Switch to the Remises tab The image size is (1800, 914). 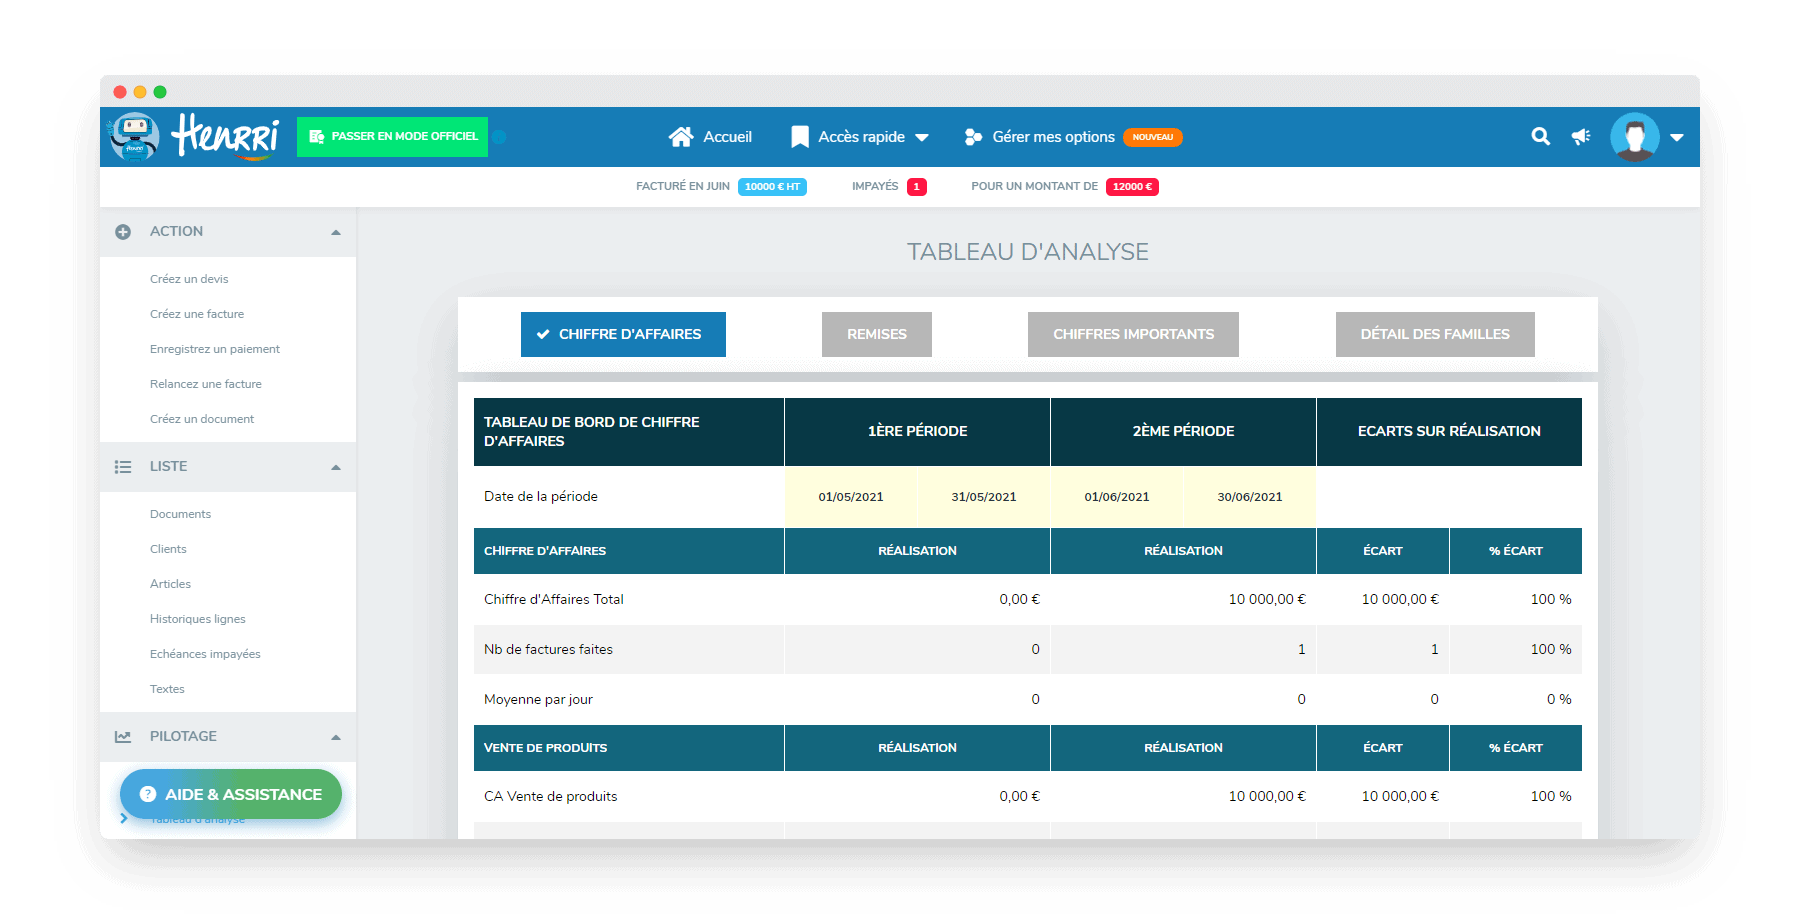(877, 334)
